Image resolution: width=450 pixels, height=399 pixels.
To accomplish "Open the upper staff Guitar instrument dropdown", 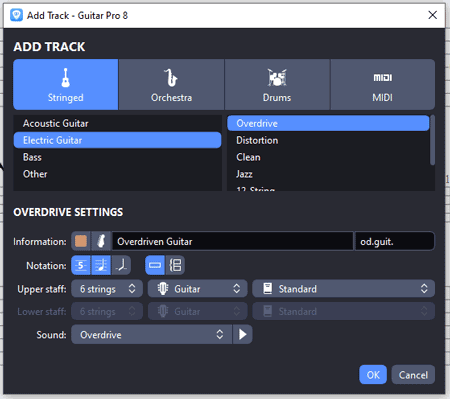I will 198,289.
